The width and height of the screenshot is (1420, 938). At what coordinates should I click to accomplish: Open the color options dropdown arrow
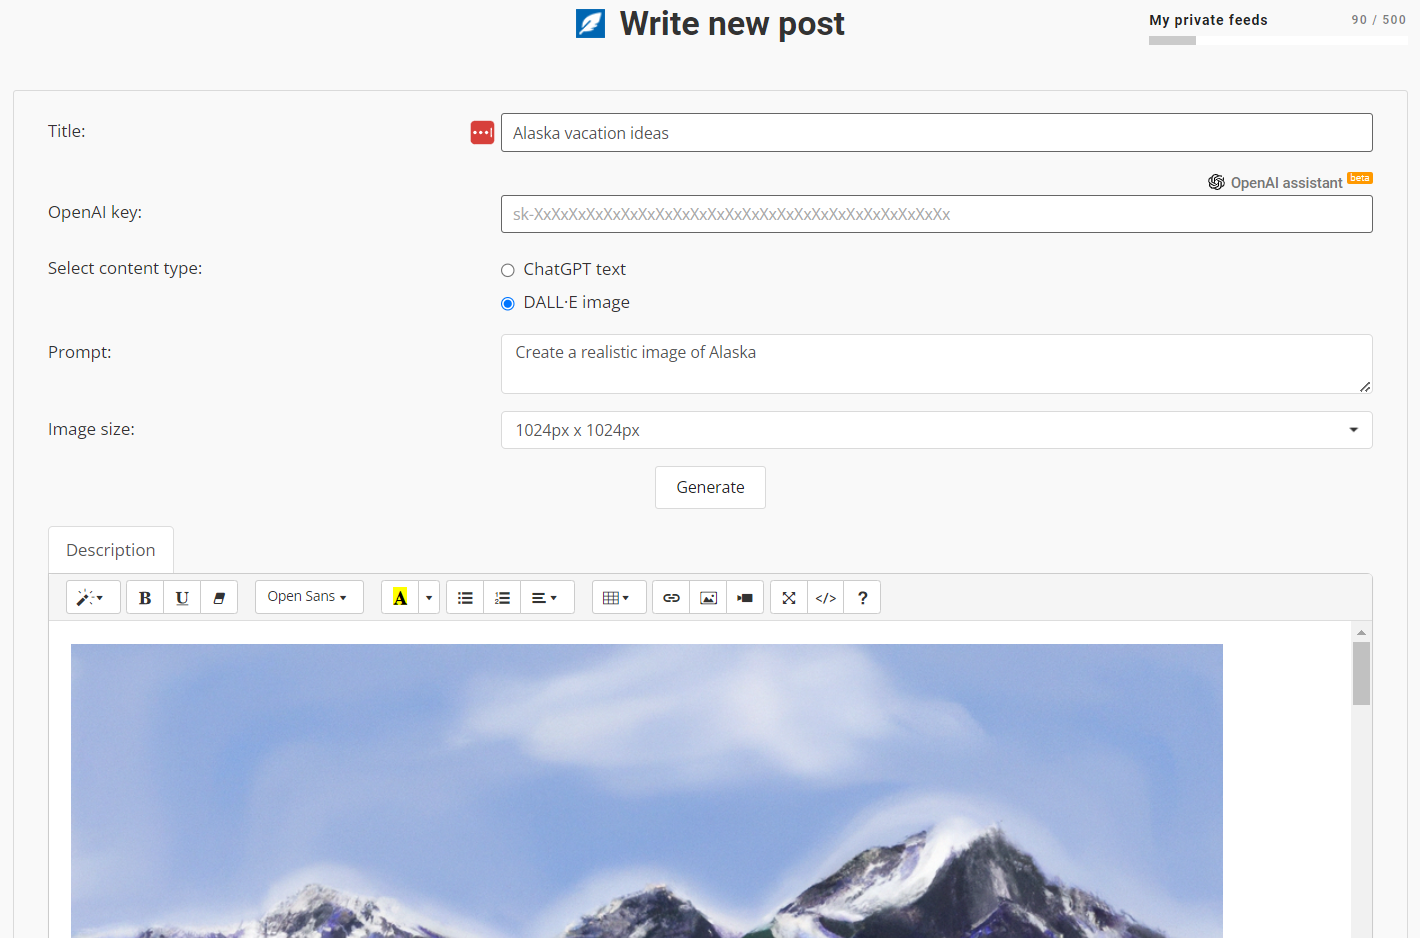429,597
